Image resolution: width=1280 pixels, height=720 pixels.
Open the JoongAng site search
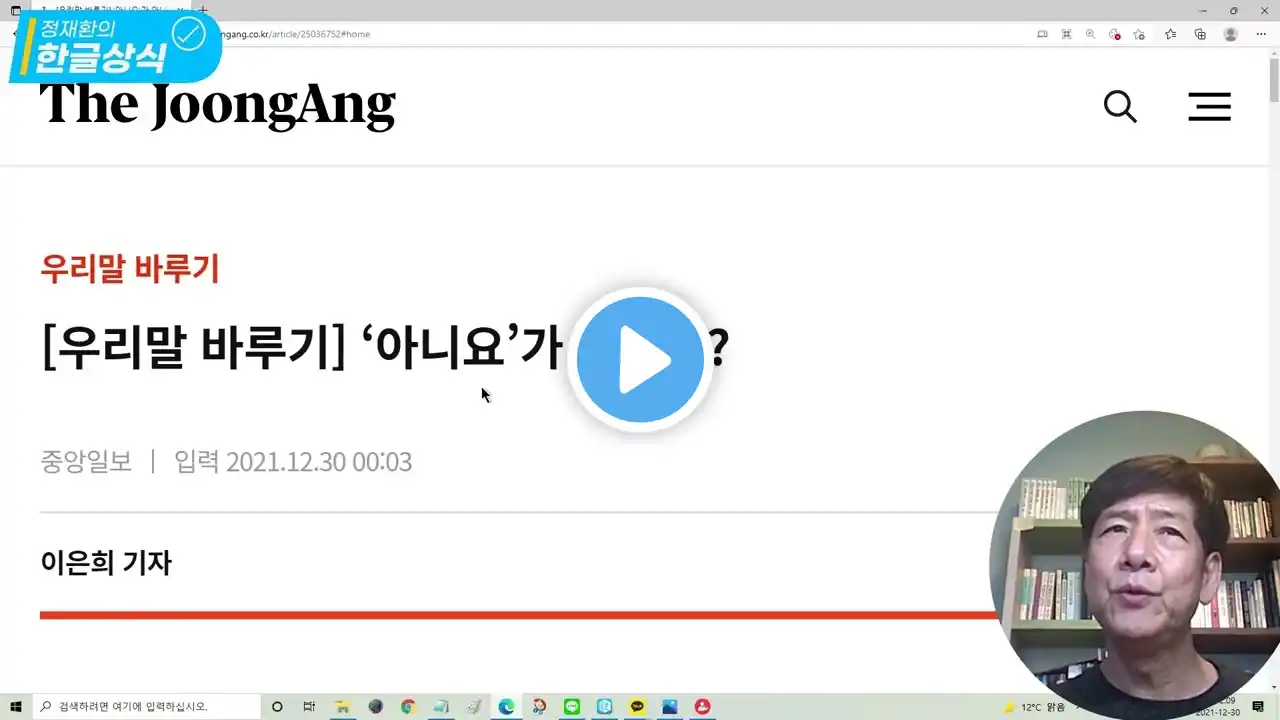(x=1120, y=106)
